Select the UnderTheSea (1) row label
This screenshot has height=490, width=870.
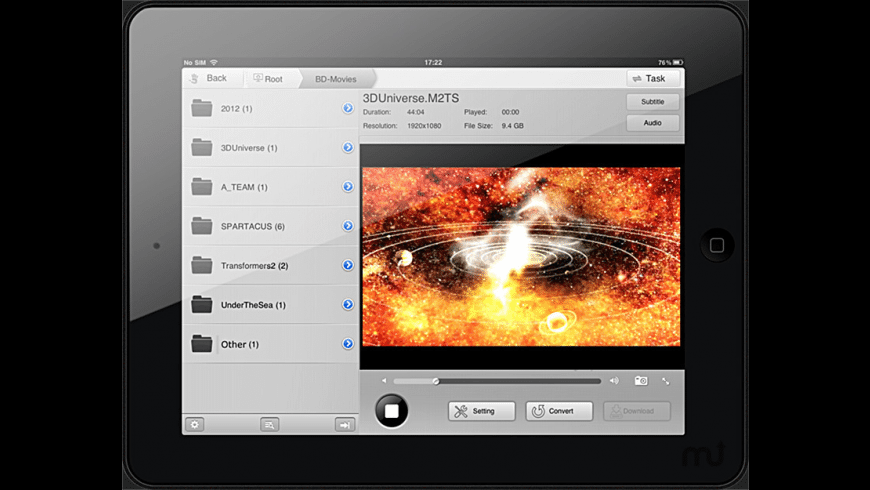click(254, 305)
